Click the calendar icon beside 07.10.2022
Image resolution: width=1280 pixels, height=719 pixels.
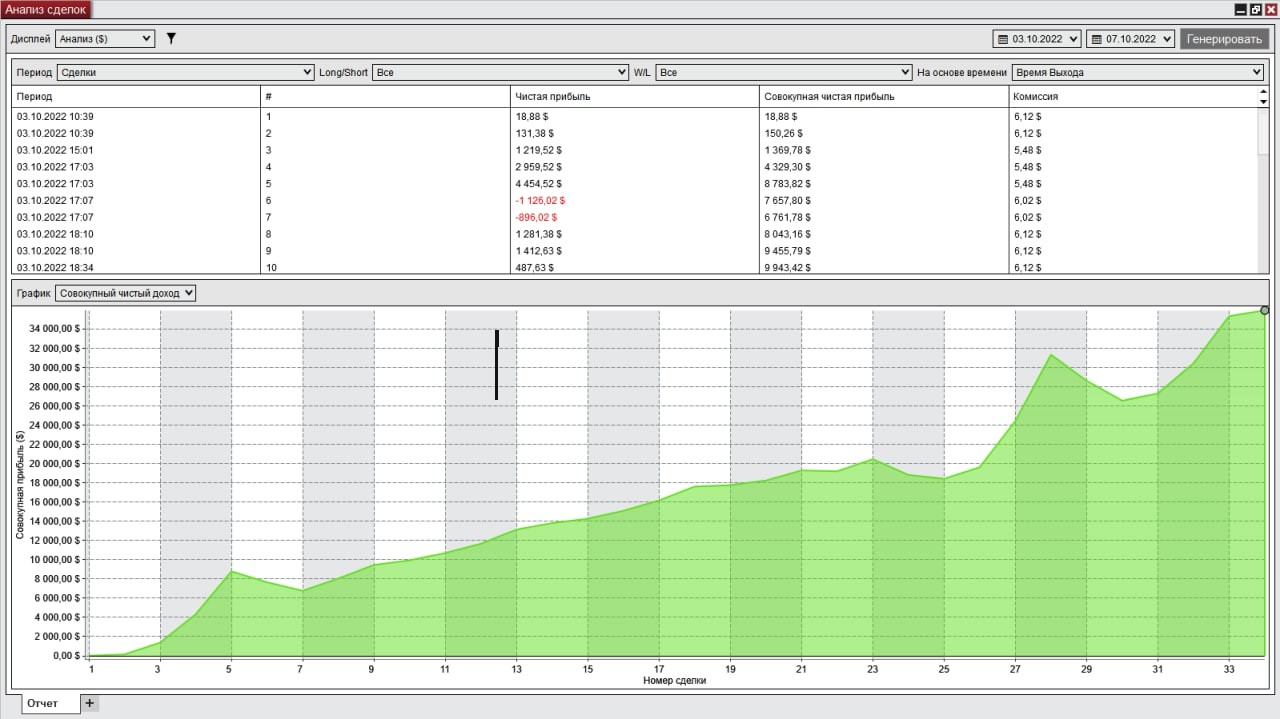coord(1096,39)
